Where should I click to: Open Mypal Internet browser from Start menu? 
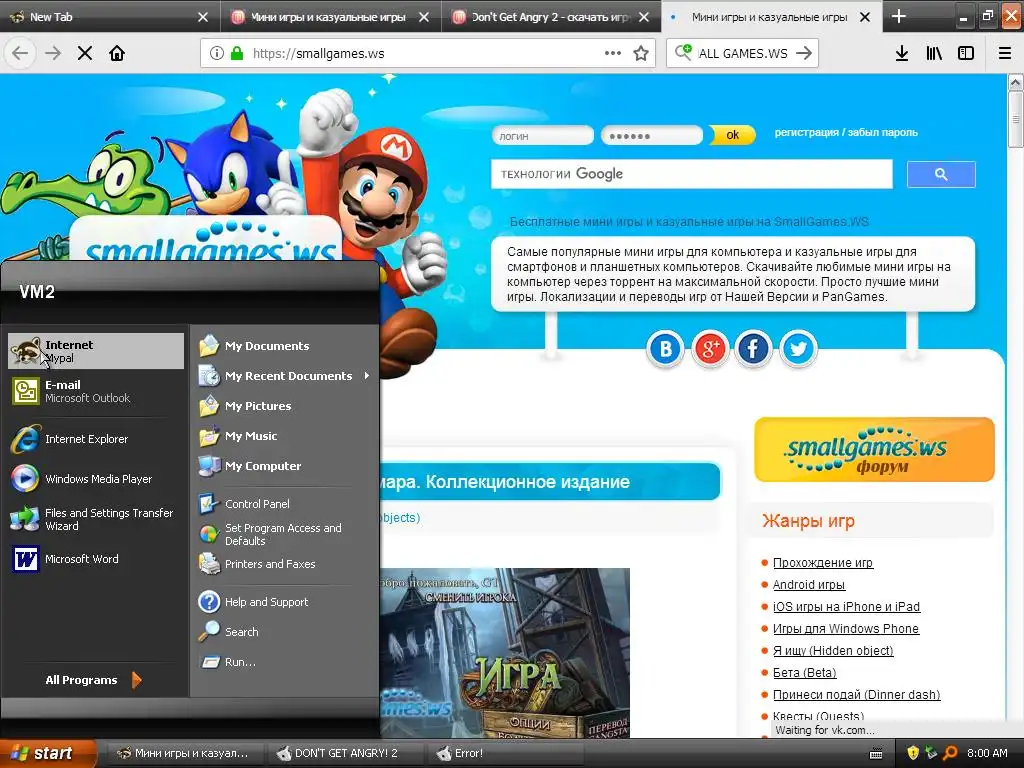click(96, 351)
